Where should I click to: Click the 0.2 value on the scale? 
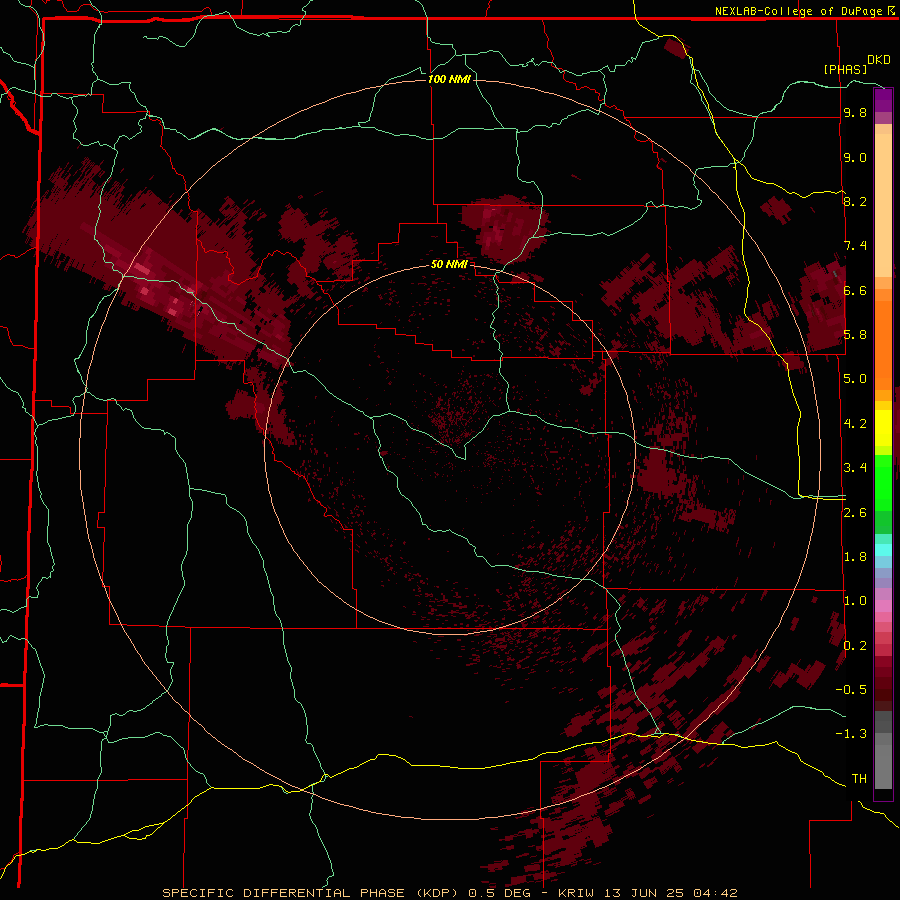pos(855,646)
